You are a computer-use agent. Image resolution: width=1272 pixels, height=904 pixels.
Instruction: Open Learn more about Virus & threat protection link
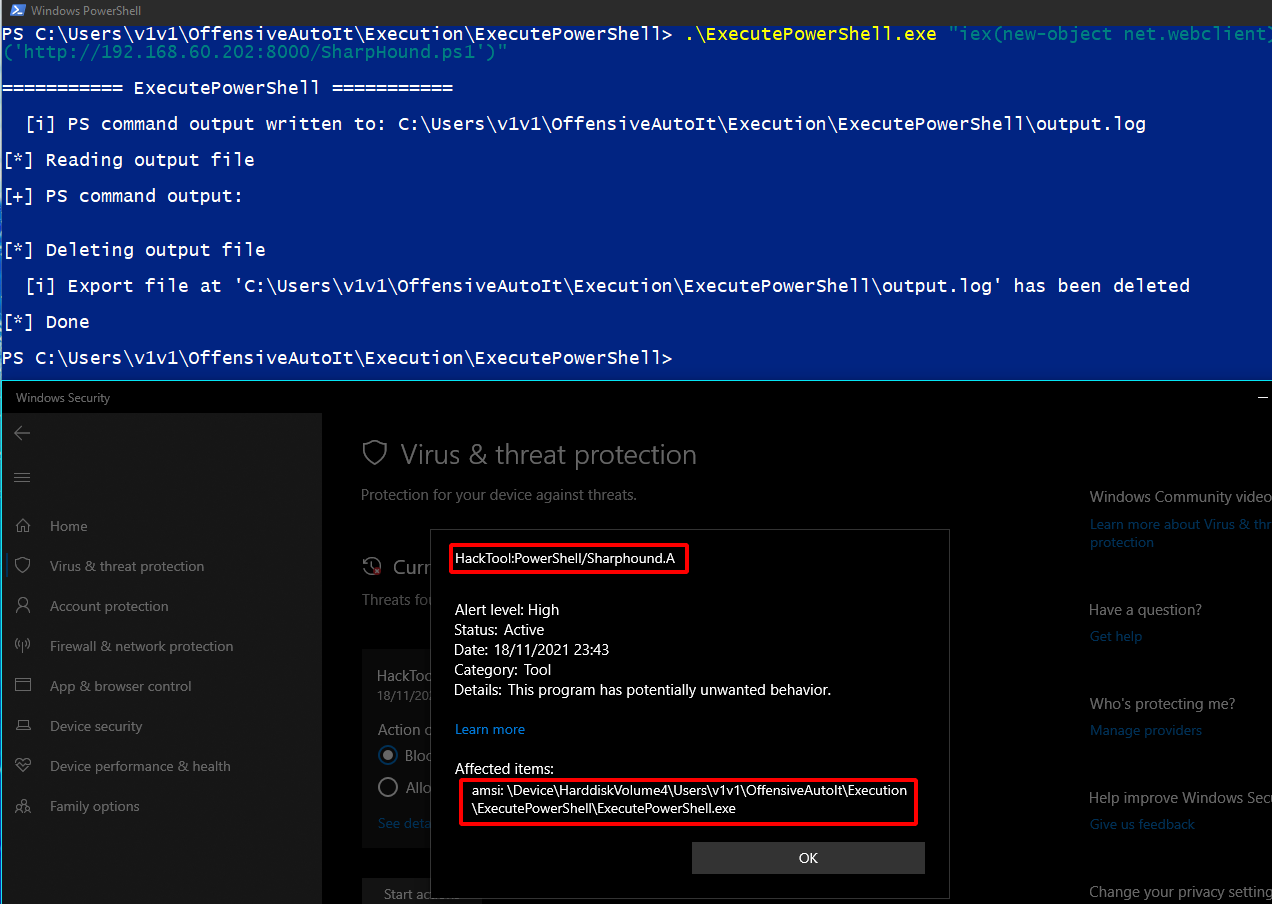coord(1180,533)
